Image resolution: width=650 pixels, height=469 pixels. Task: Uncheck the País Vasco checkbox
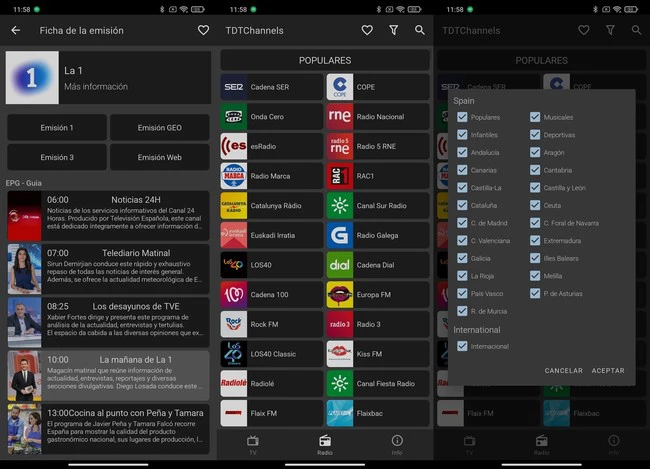462,294
